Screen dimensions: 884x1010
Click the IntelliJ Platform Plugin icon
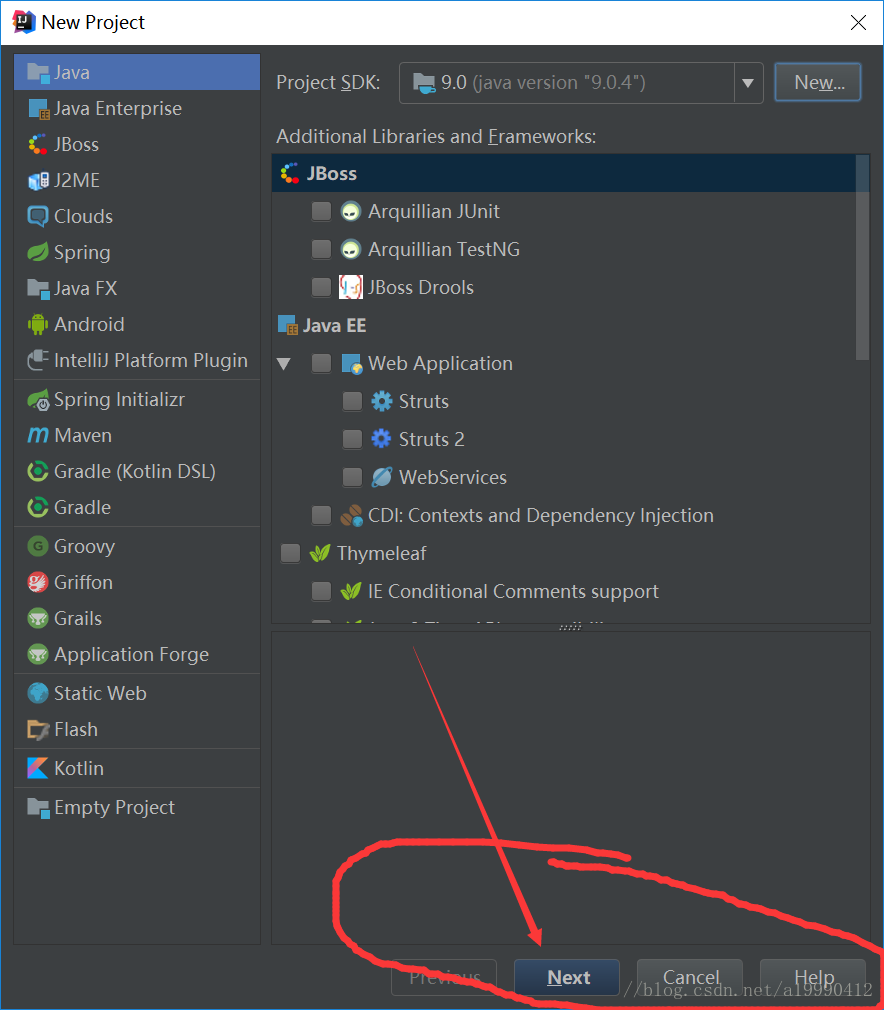38,360
